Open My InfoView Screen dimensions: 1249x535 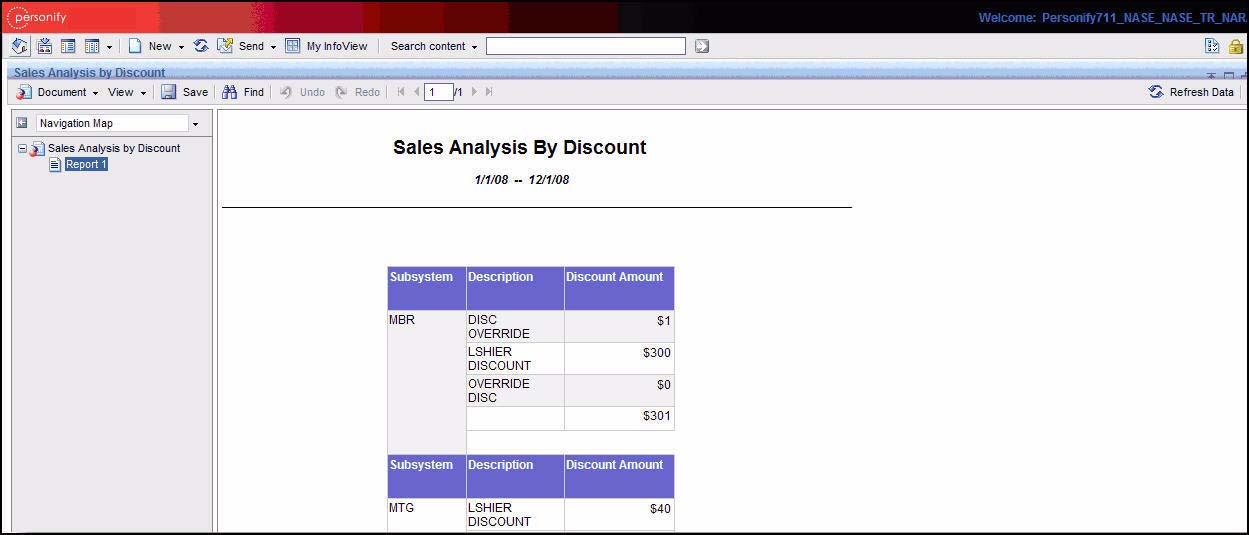pos(326,46)
